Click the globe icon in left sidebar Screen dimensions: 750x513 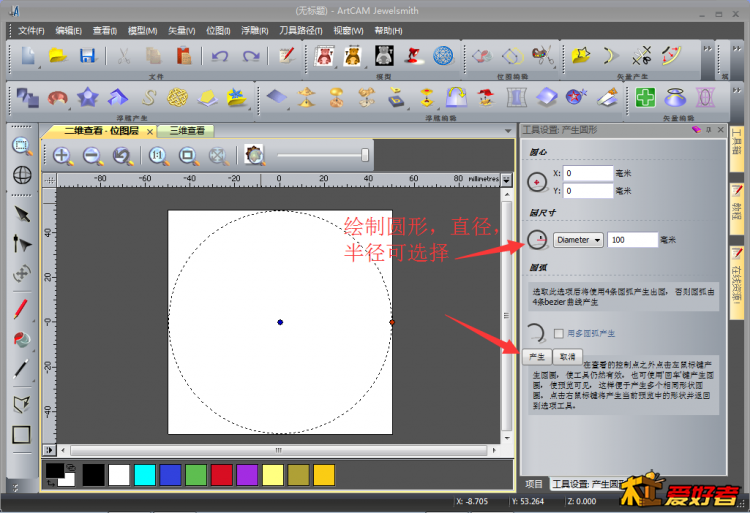(x=22, y=175)
